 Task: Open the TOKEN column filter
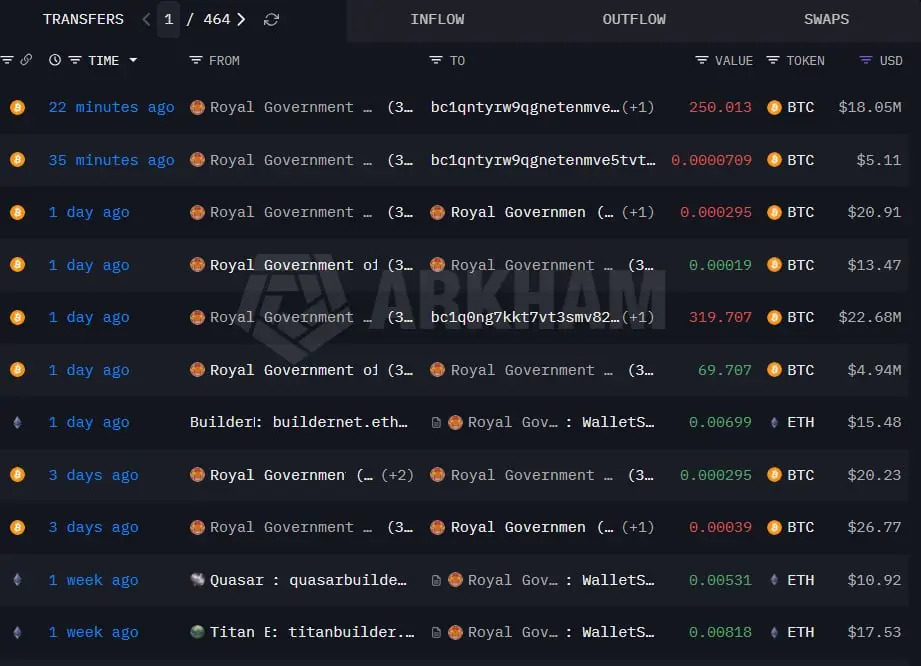[x=773, y=60]
